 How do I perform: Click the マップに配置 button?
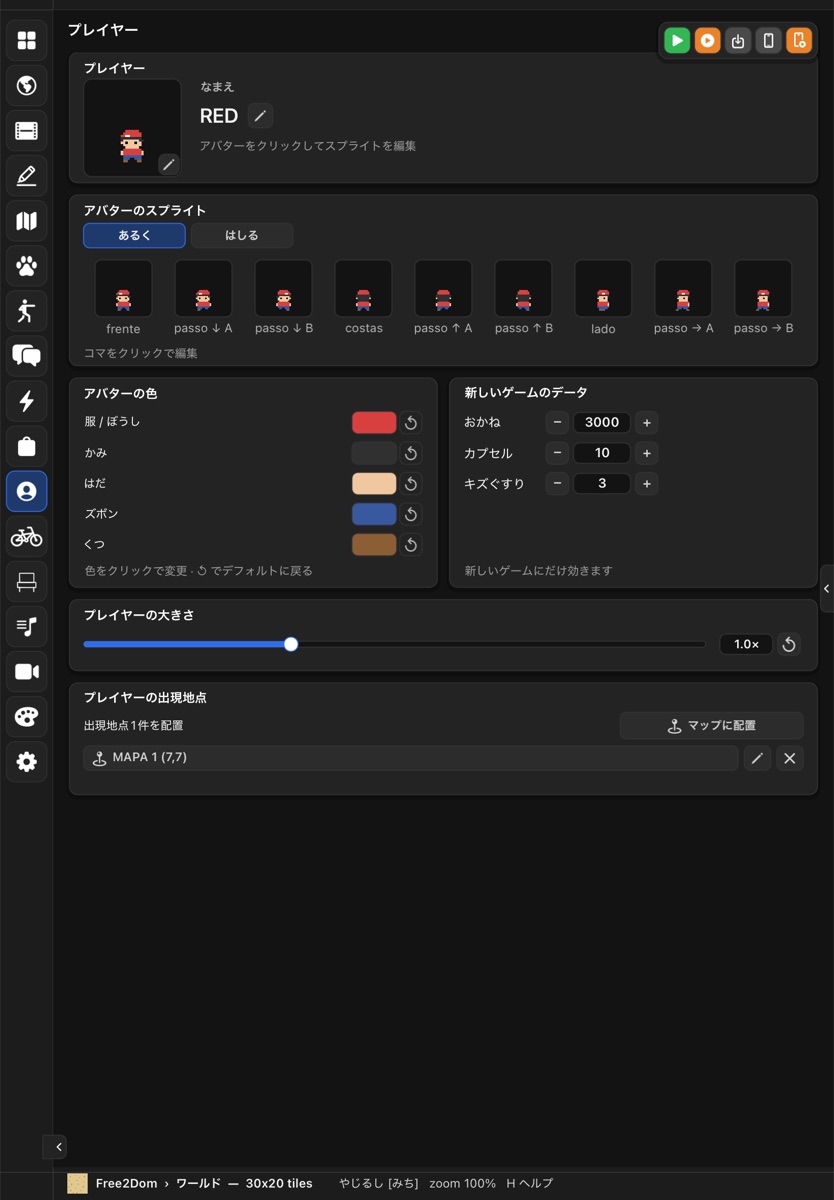click(x=712, y=725)
